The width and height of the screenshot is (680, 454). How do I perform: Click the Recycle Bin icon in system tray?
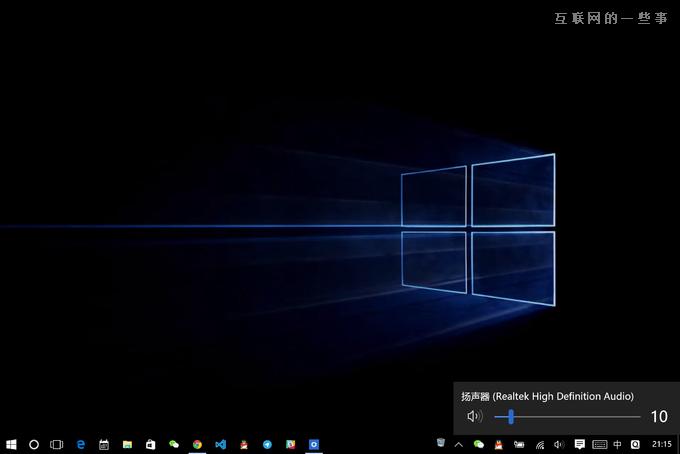[441, 442]
